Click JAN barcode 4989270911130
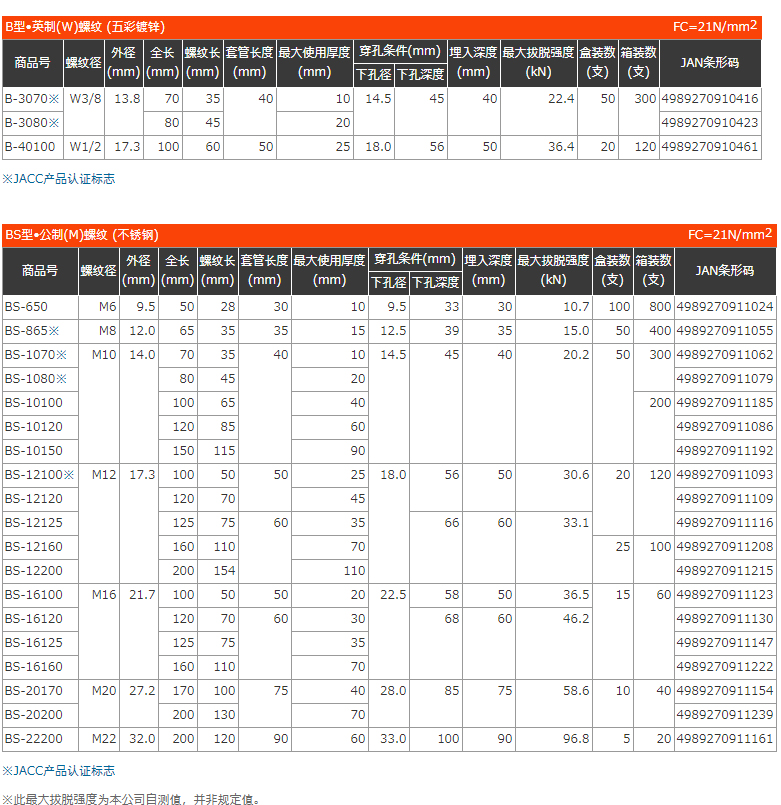The image size is (781, 805). (x=725, y=619)
